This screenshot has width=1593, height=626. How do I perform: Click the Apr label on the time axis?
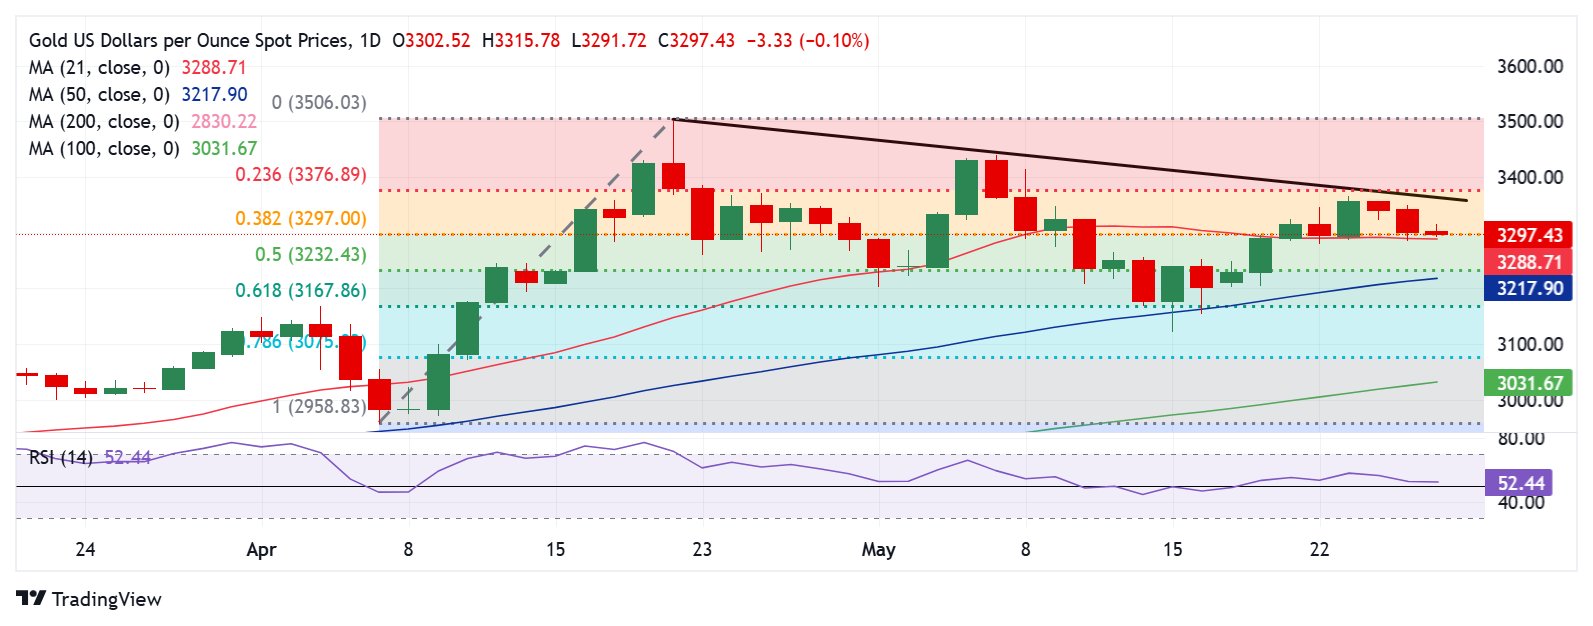261,549
